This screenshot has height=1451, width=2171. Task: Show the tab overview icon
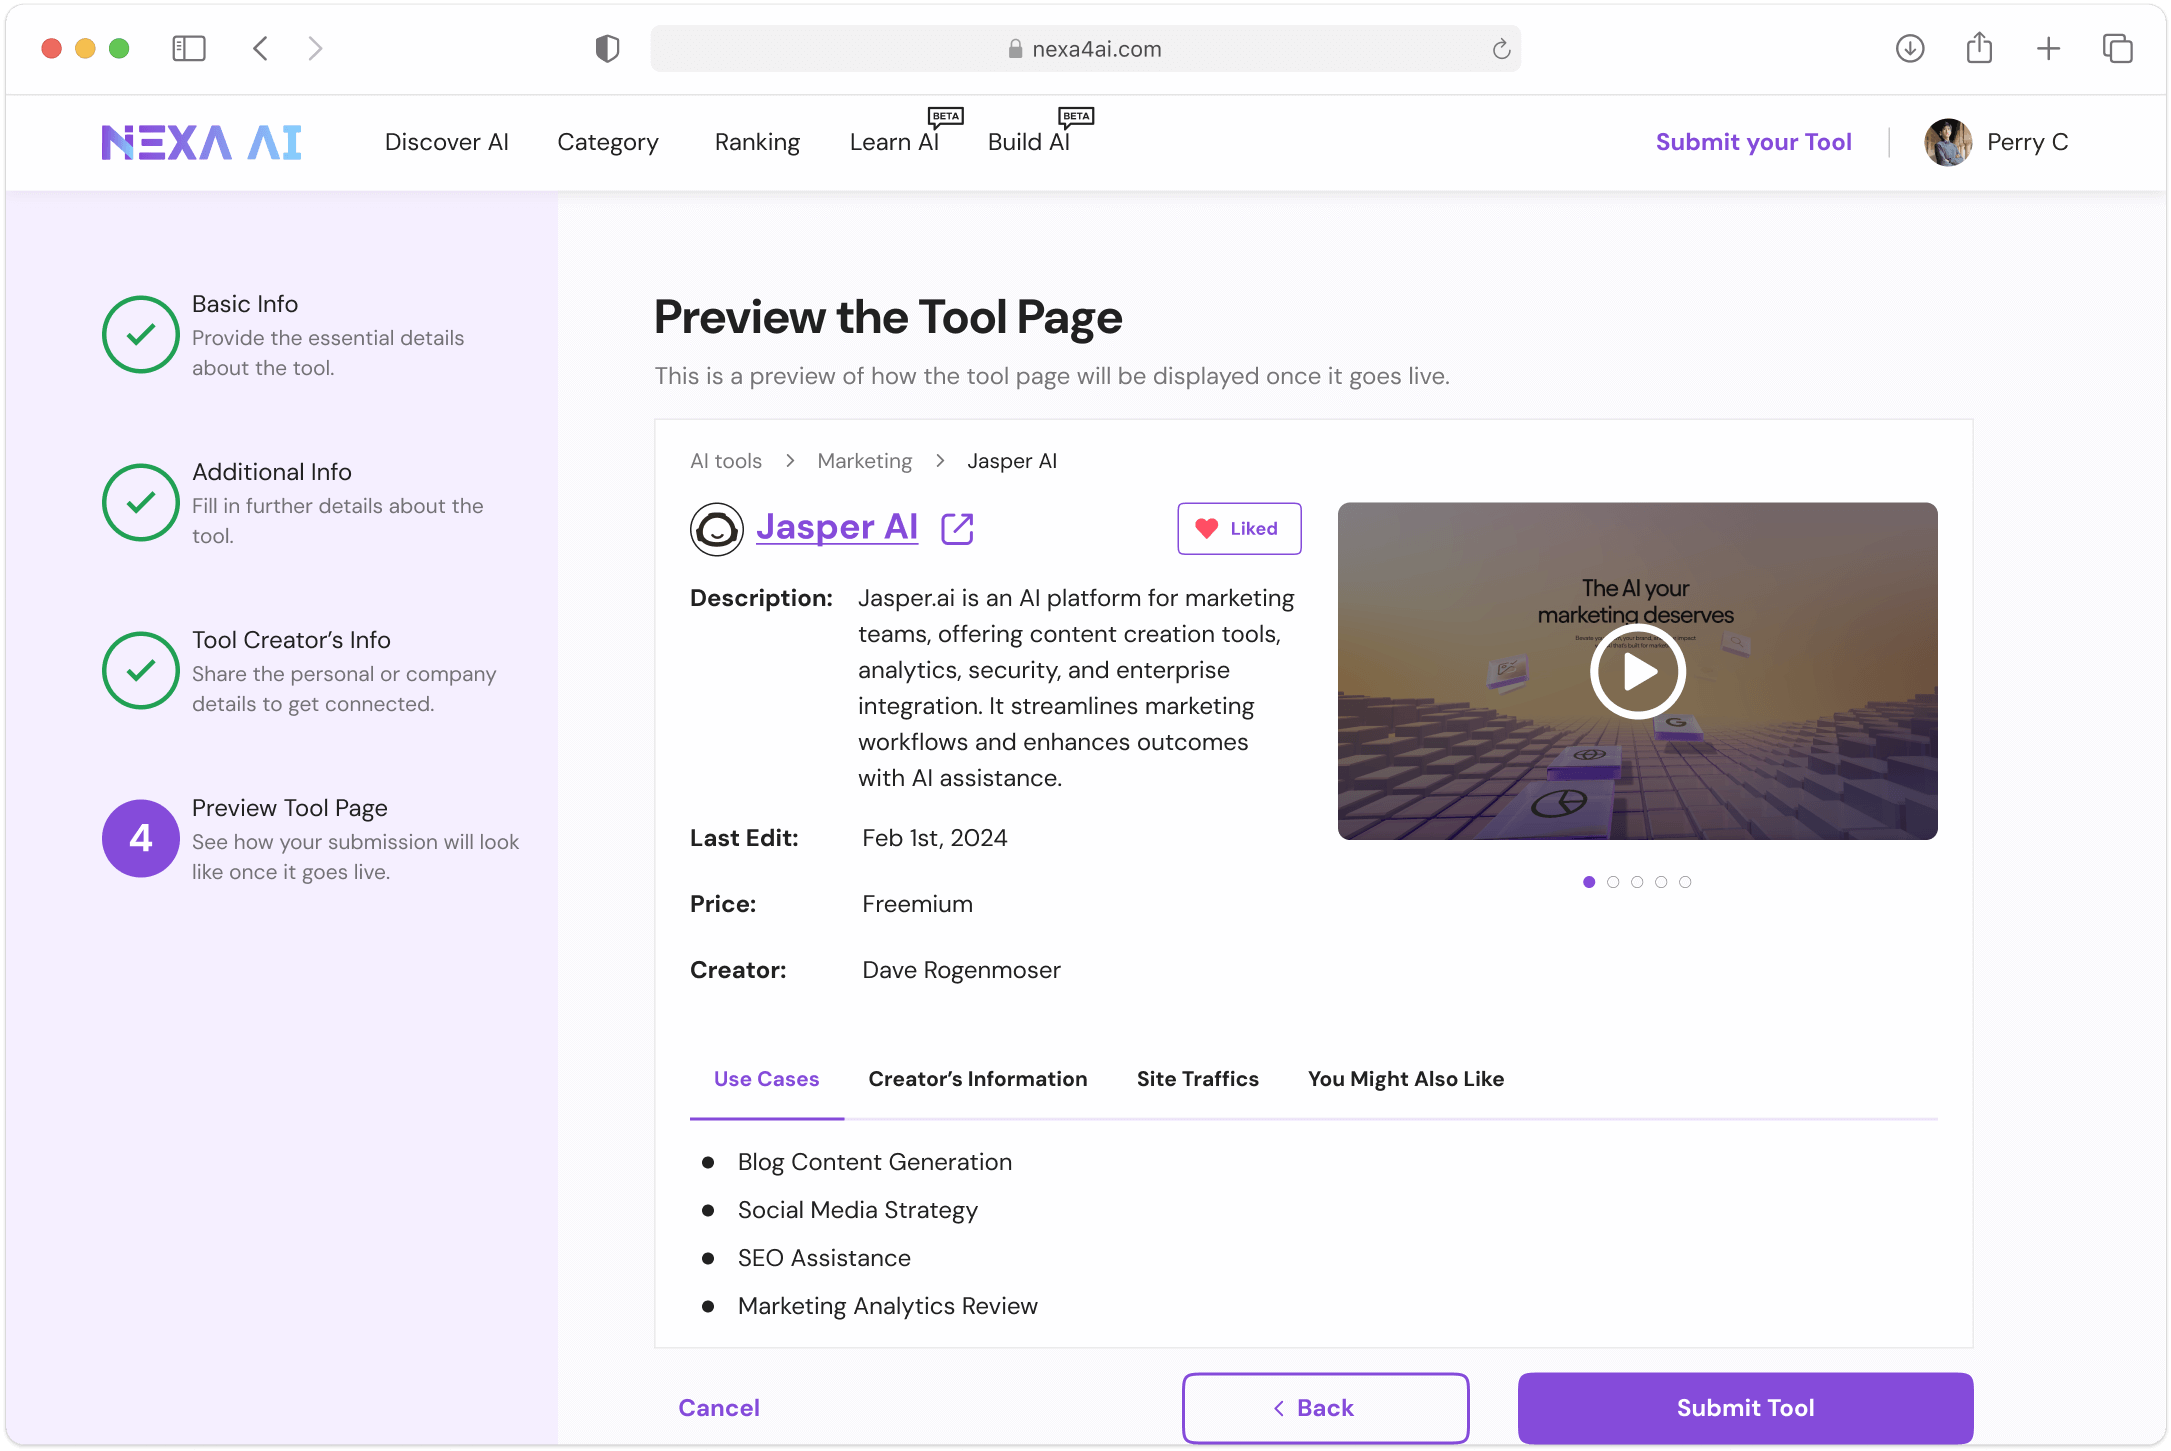(2117, 48)
